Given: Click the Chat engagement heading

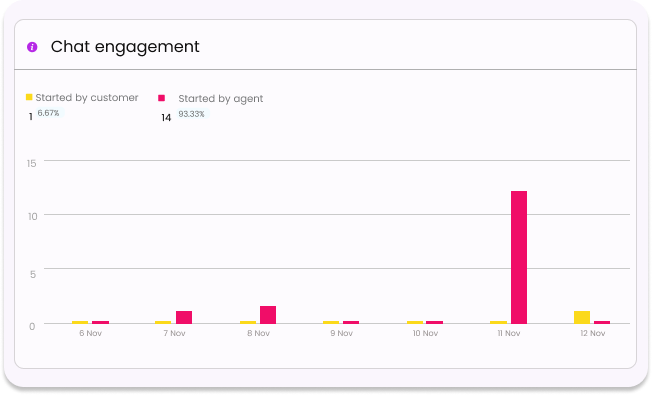Looking at the screenshot, I should (x=125, y=47).
